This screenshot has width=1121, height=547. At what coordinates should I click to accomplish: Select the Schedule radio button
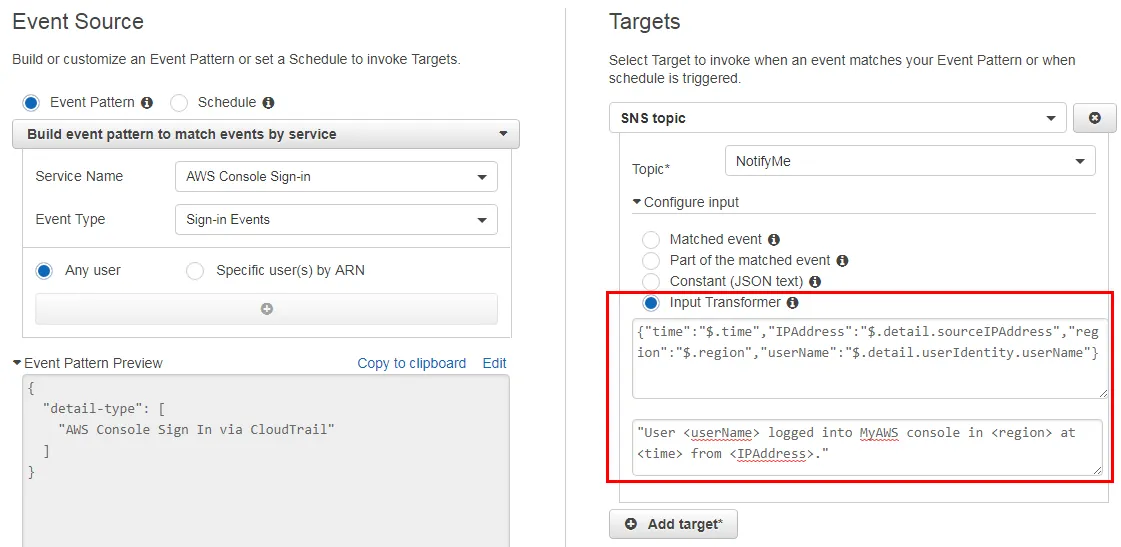click(x=179, y=102)
